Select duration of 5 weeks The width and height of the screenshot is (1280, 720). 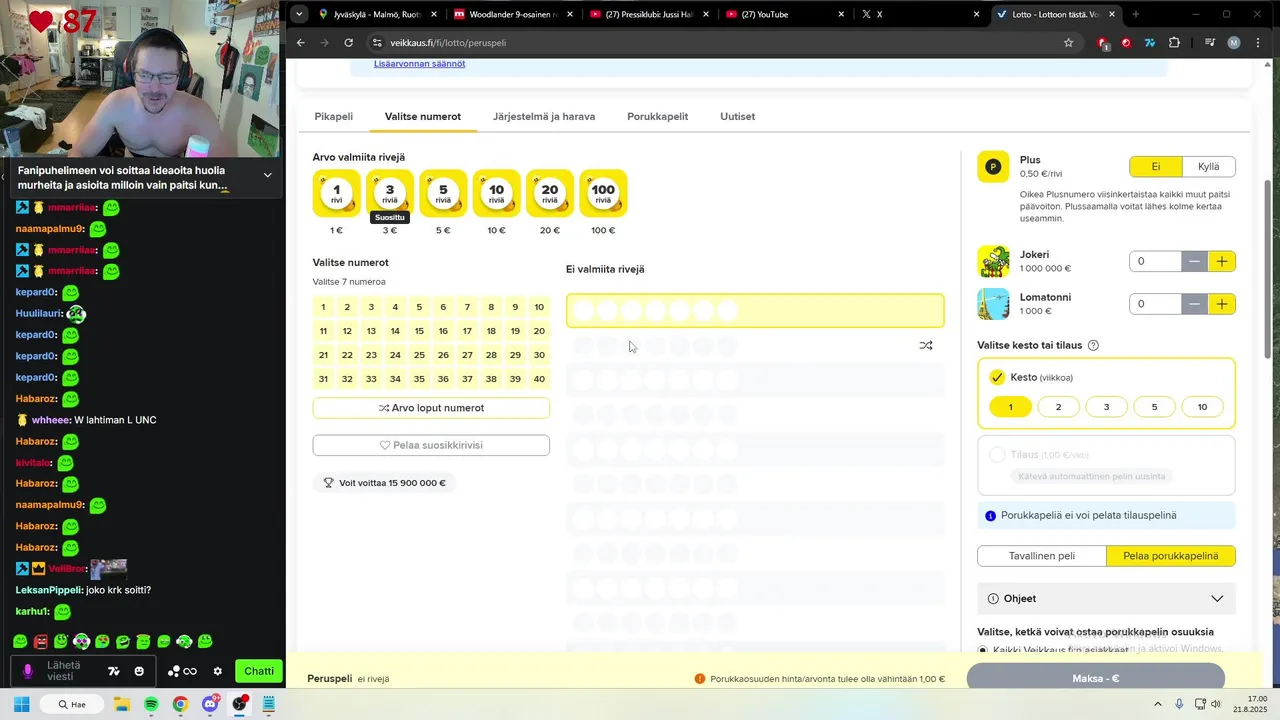coord(1154,407)
